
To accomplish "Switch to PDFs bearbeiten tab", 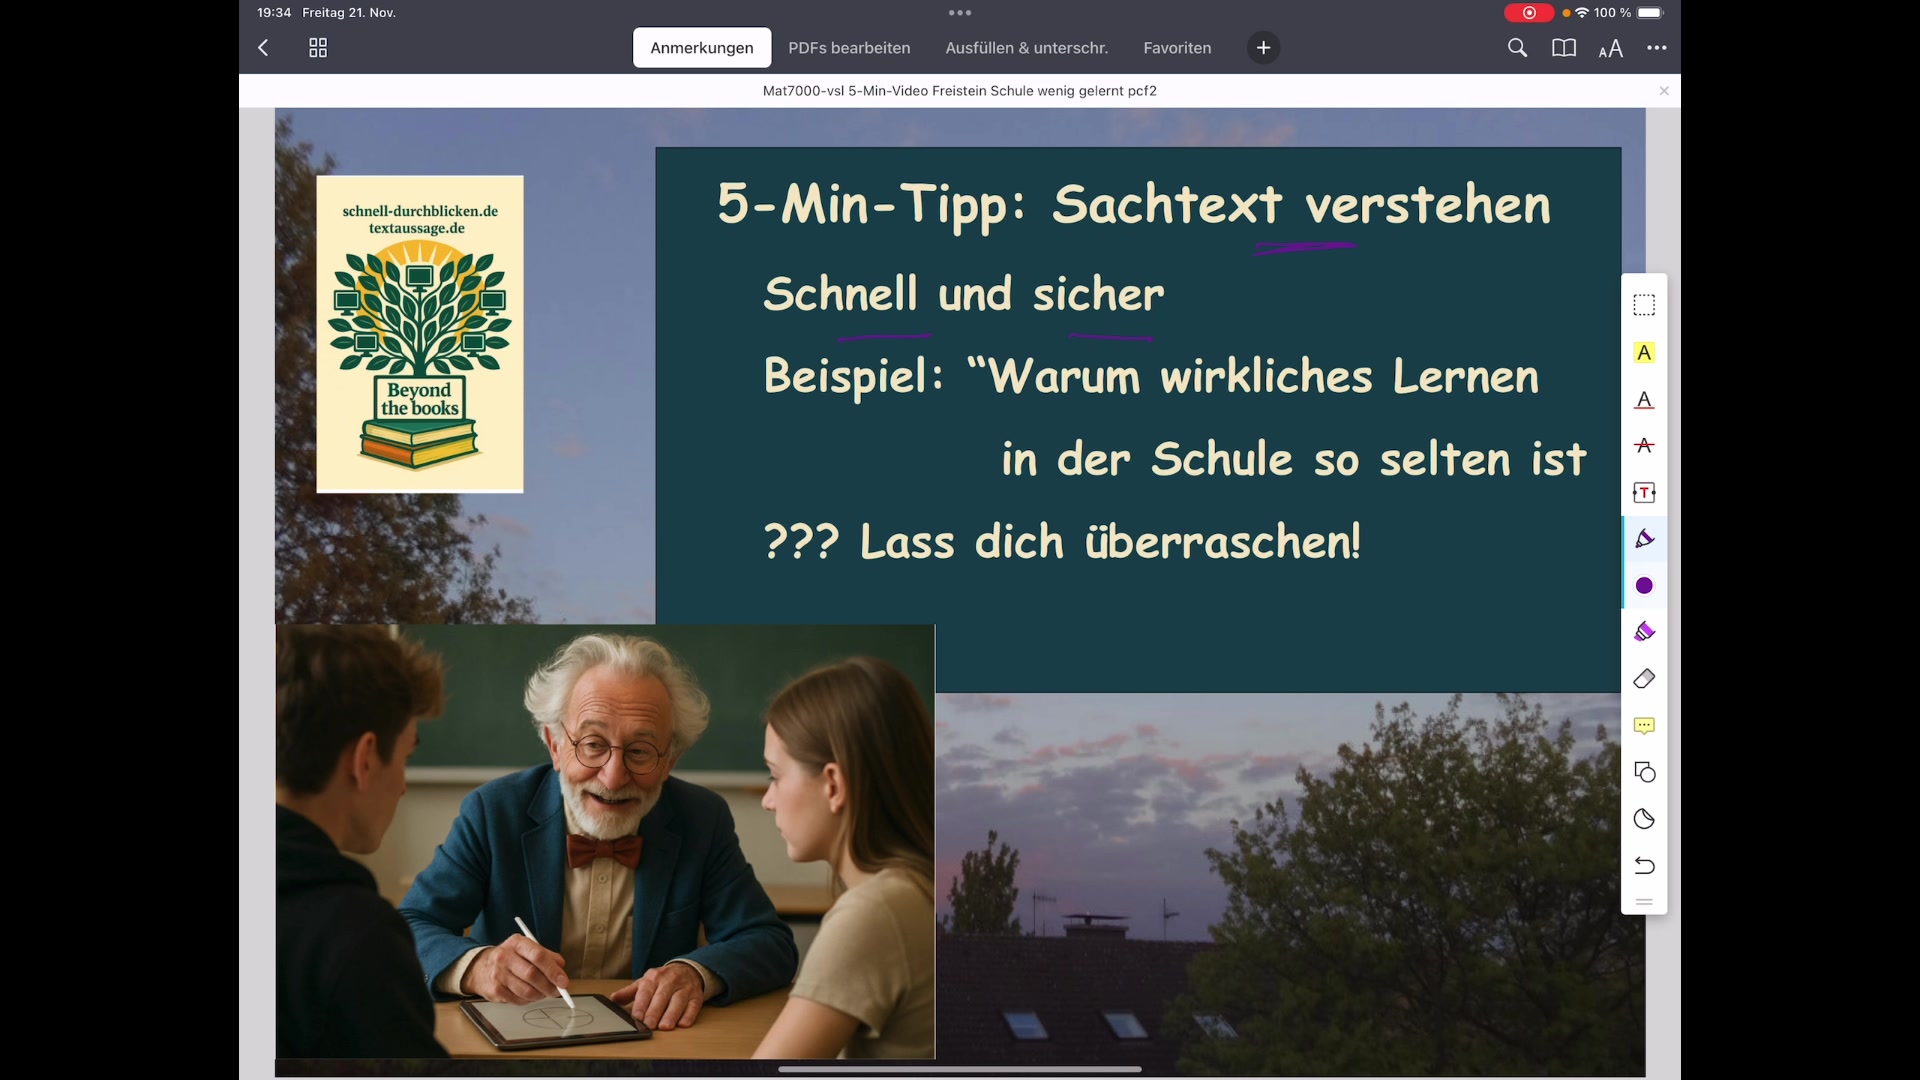I will point(849,47).
